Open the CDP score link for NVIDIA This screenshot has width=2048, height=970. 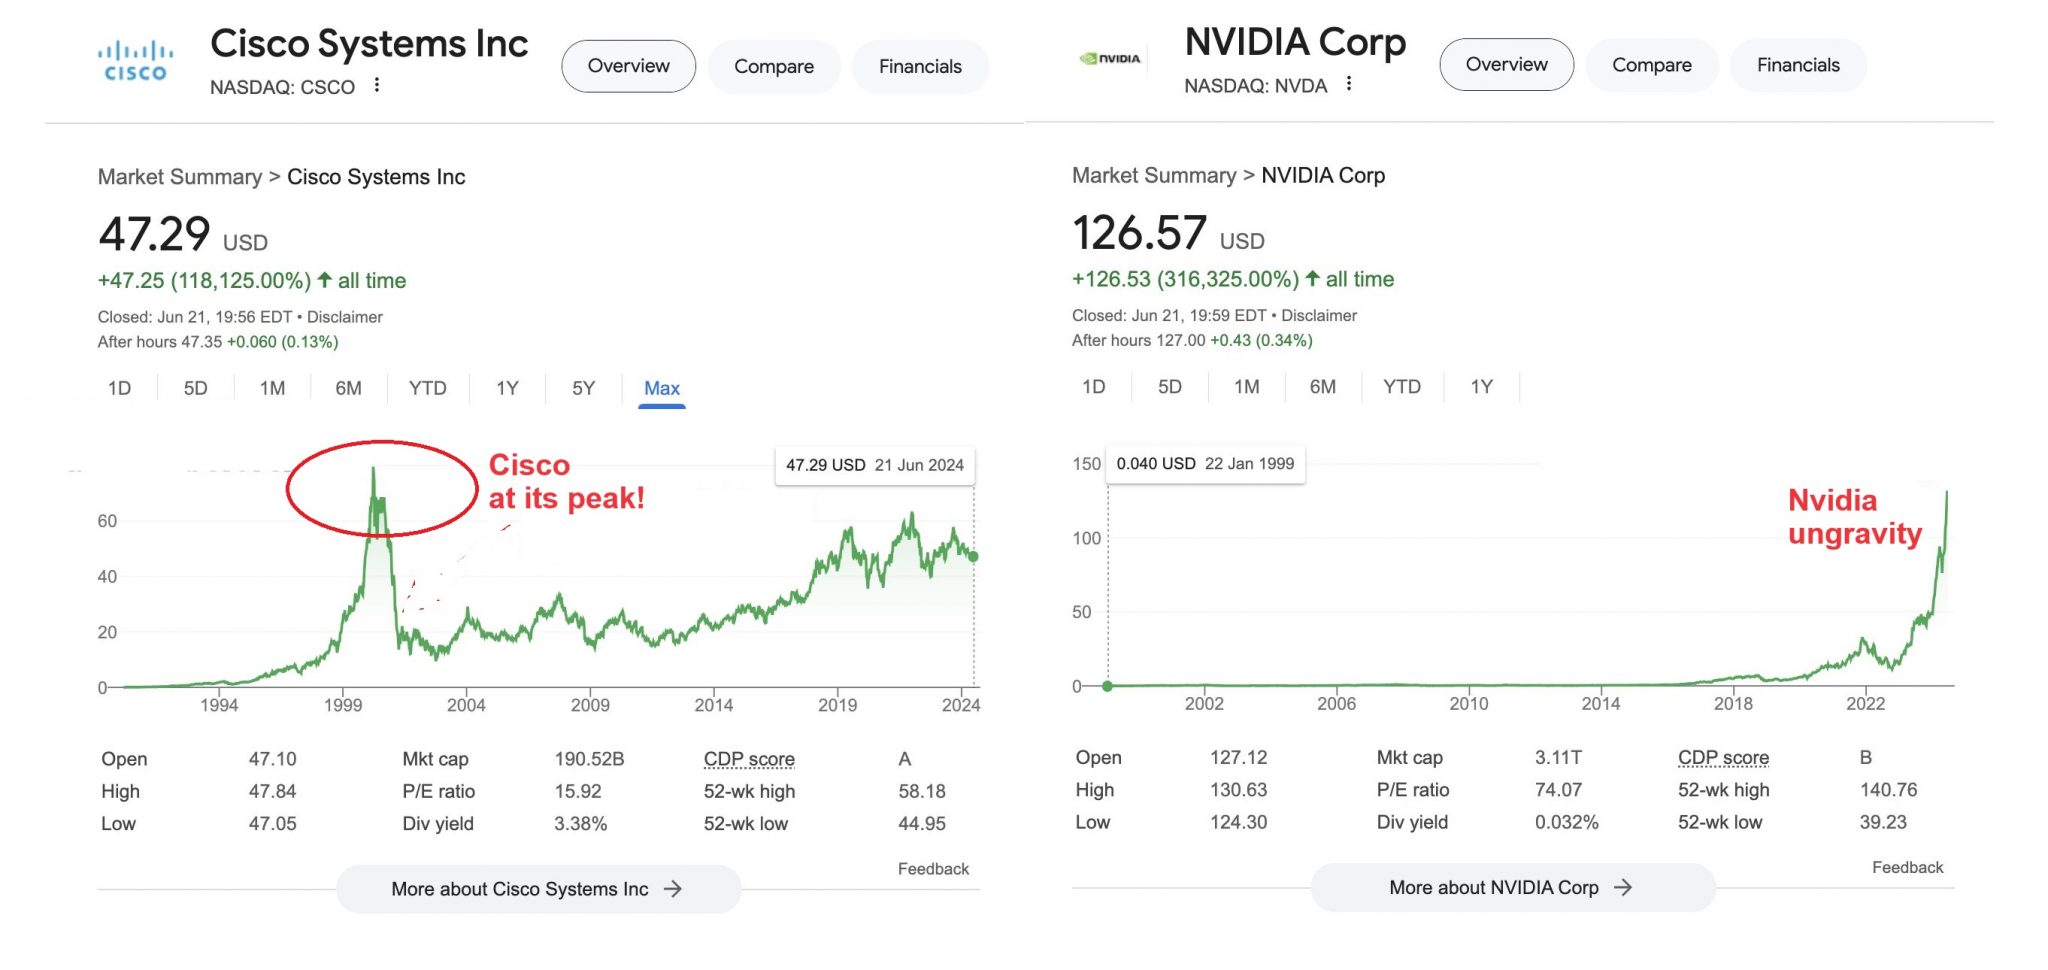pos(1722,757)
